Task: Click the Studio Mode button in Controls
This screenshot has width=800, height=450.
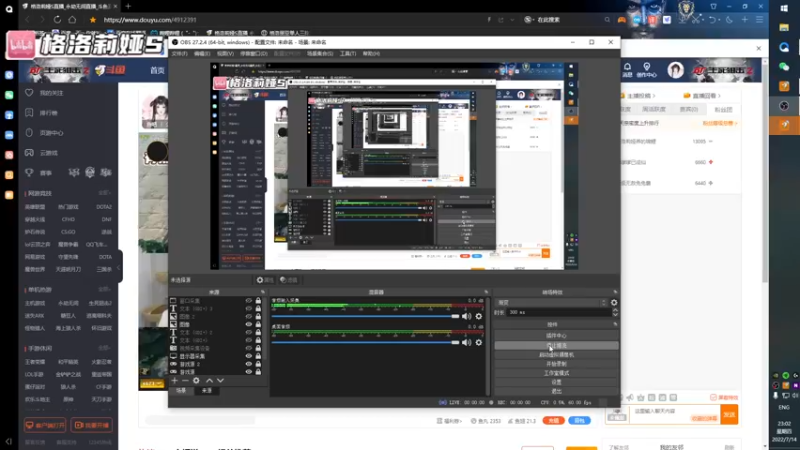Action: [x=556, y=373]
